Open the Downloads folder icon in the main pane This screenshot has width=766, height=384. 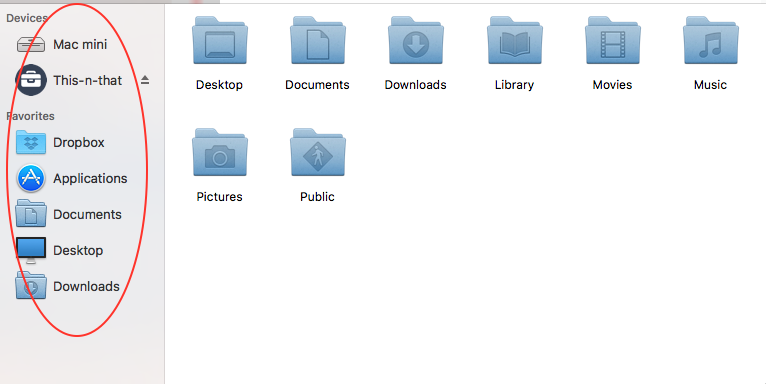(x=416, y=41)
